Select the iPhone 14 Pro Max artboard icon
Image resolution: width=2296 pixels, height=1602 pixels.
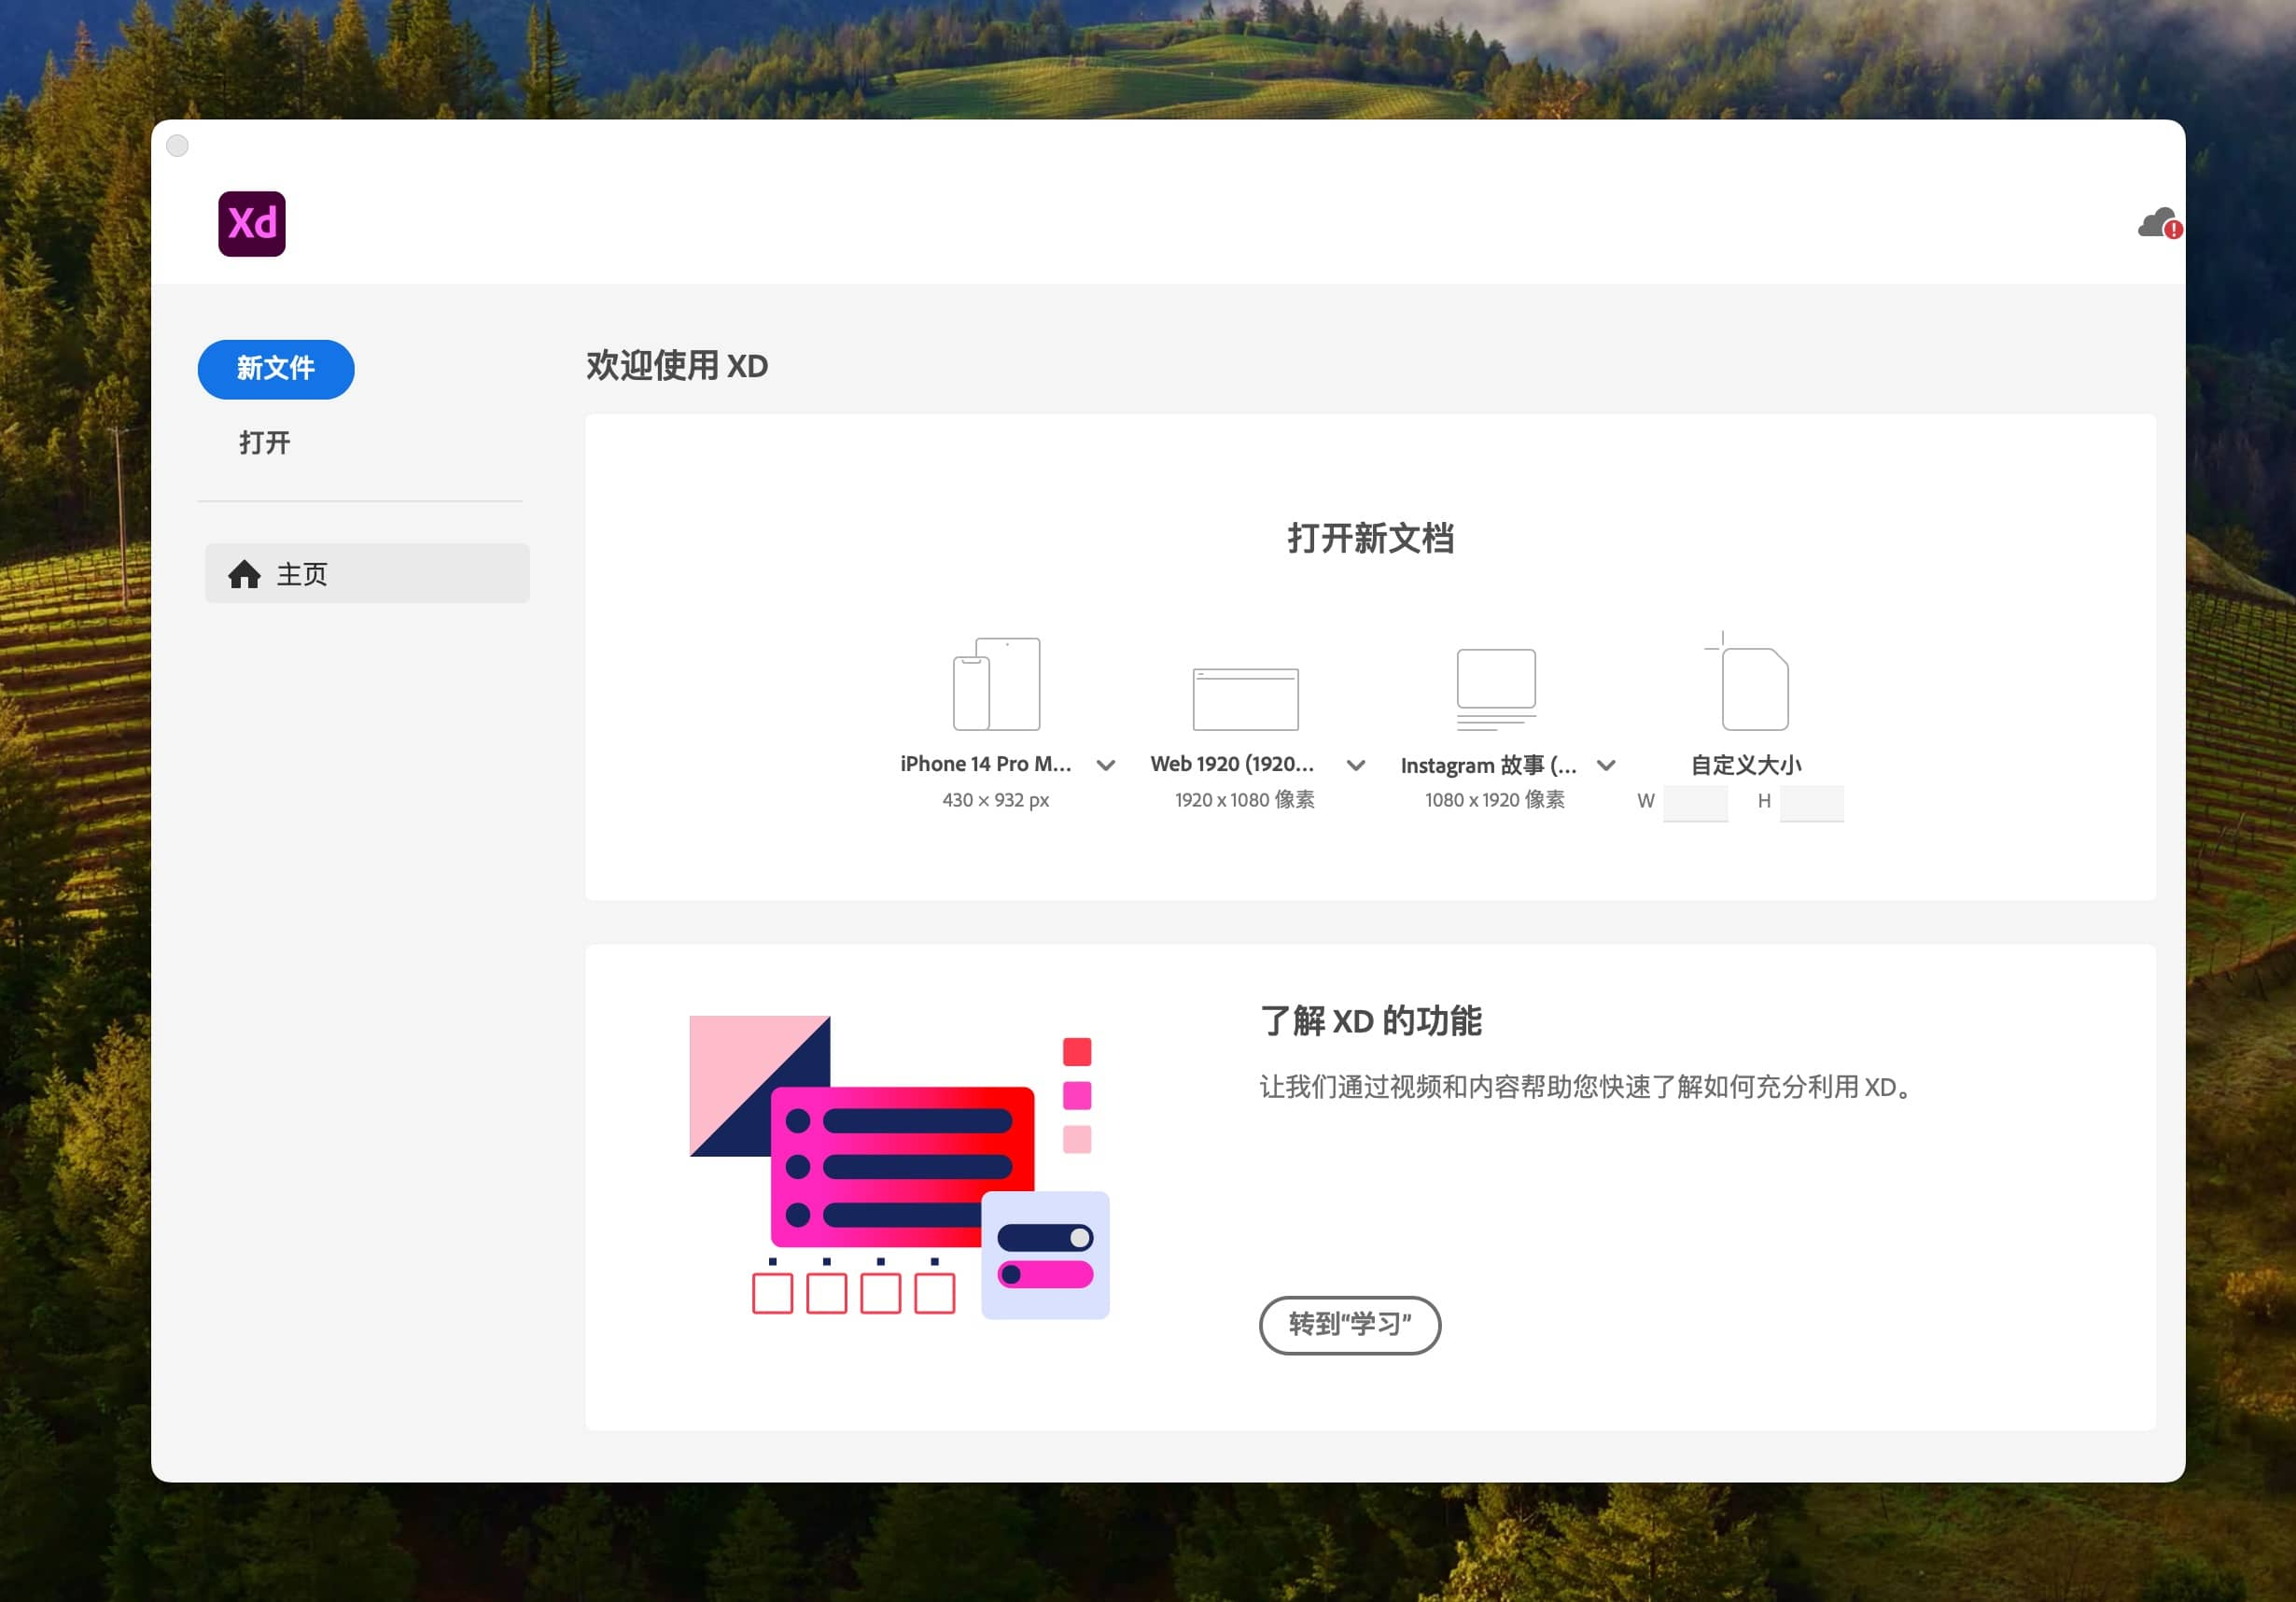tap(996, 684)
